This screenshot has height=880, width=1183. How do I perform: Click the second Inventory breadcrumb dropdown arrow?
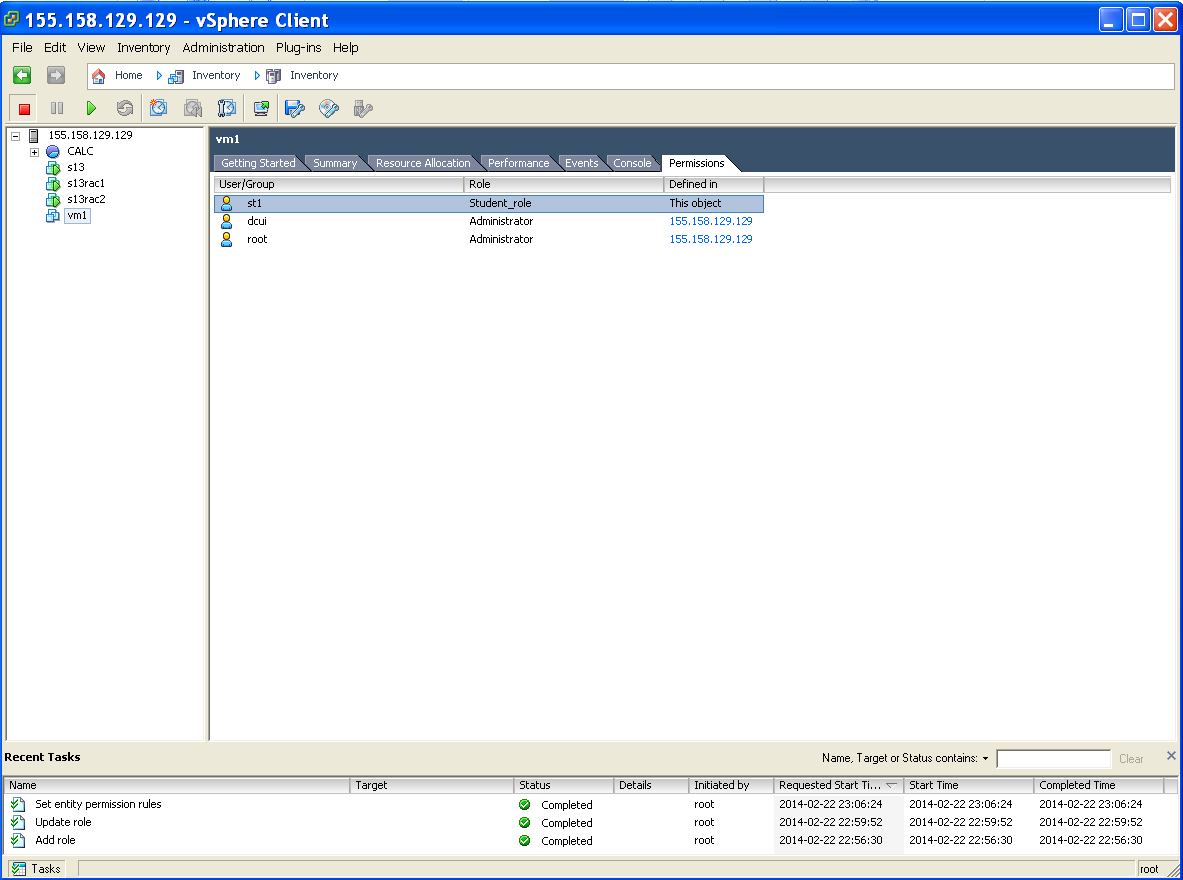click(257, 75)
